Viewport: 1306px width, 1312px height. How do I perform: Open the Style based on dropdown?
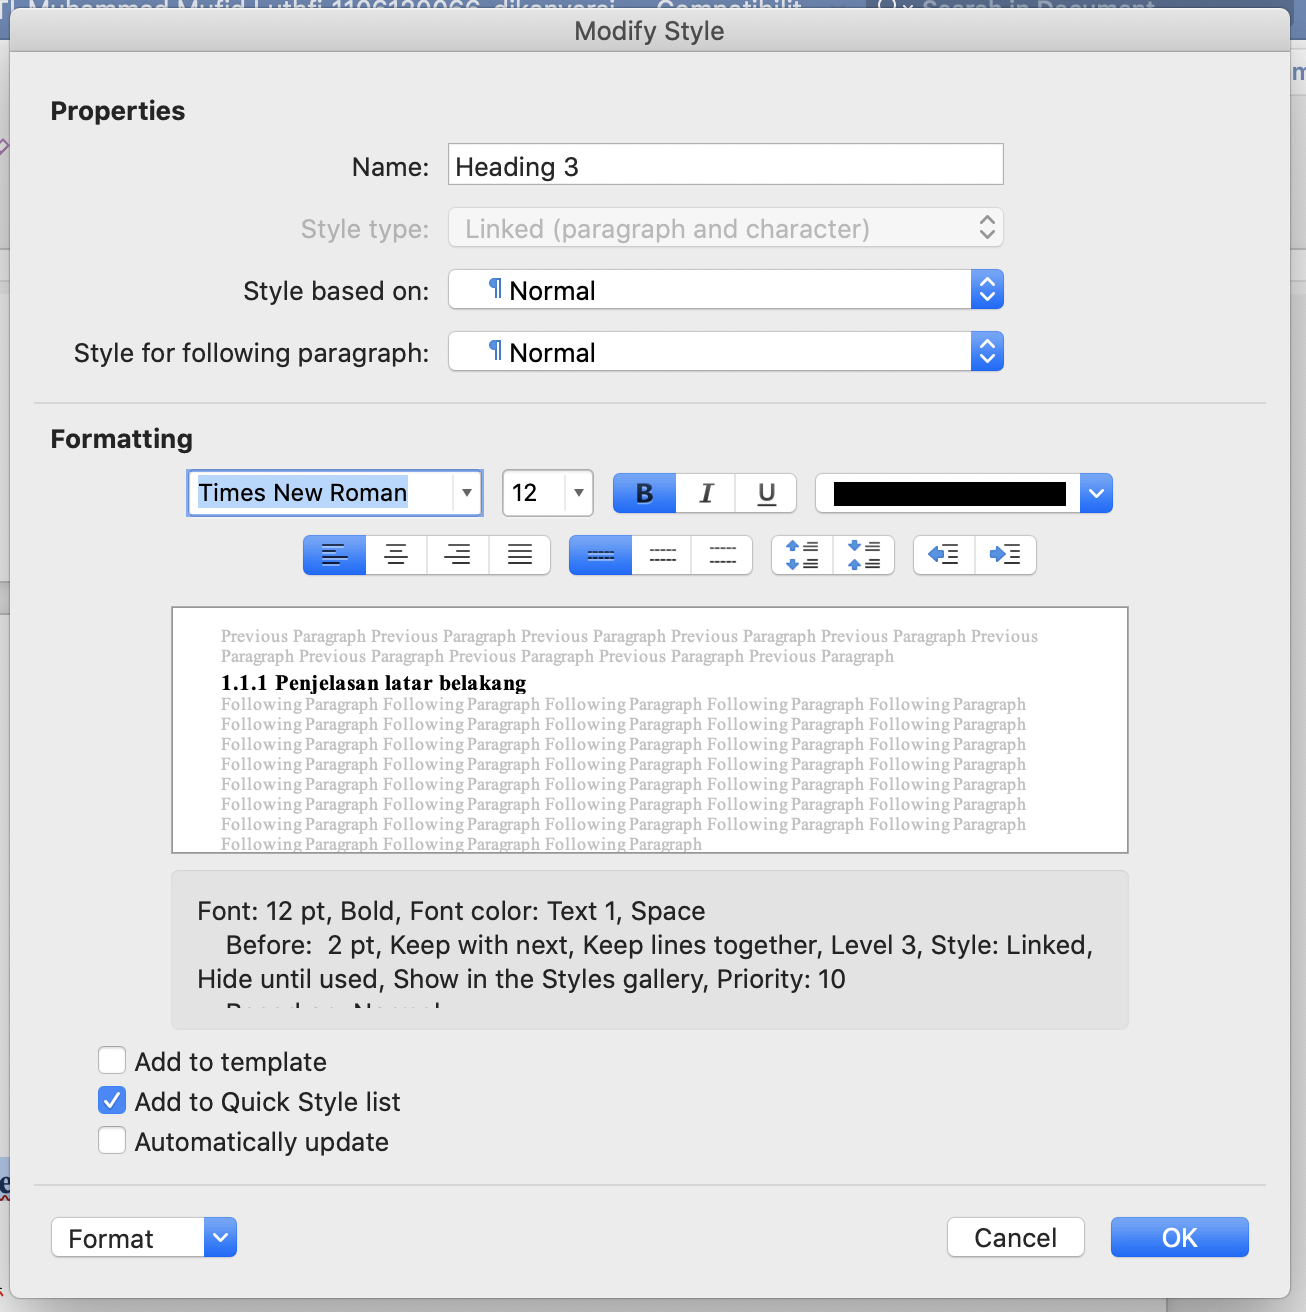coord(986,289)
